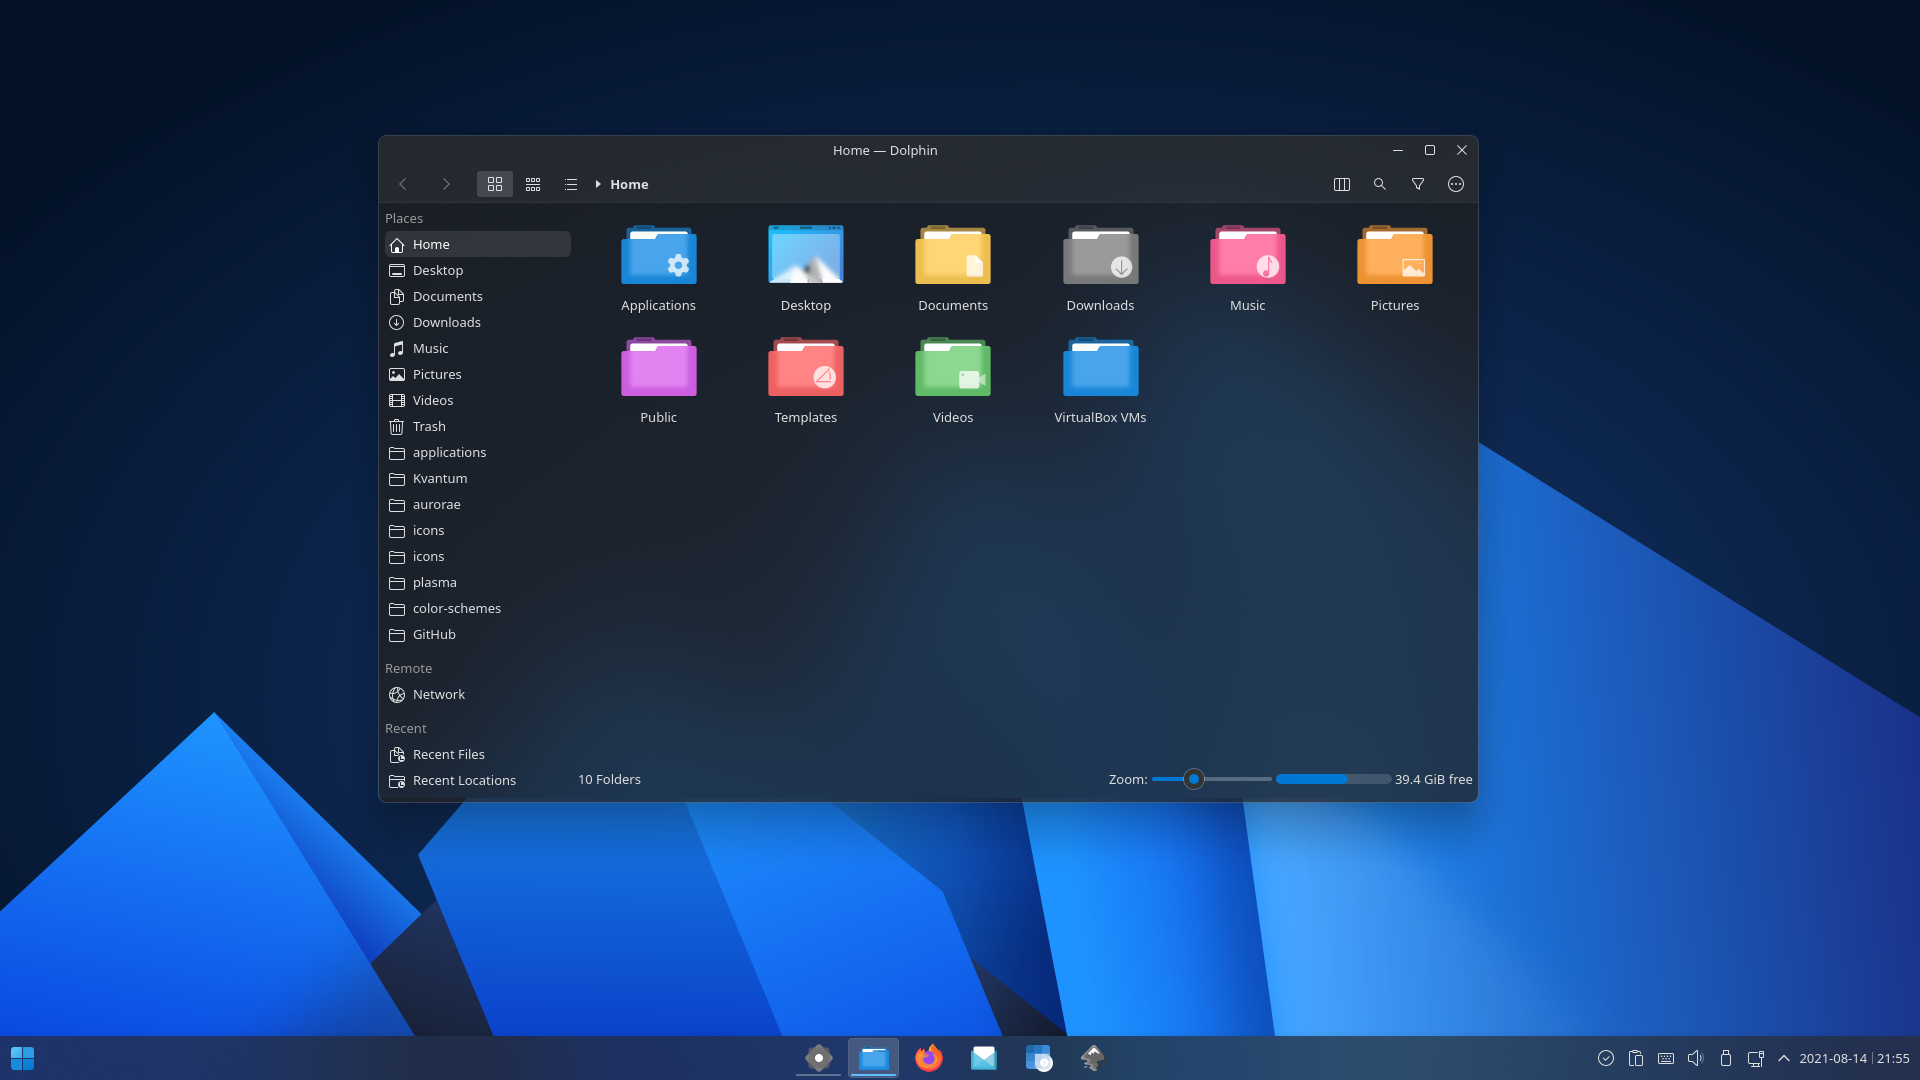The width and height of the screenshot is (1920, 1080).
Task: Click the disk space usage bar
Action: tap(1333, 779)
